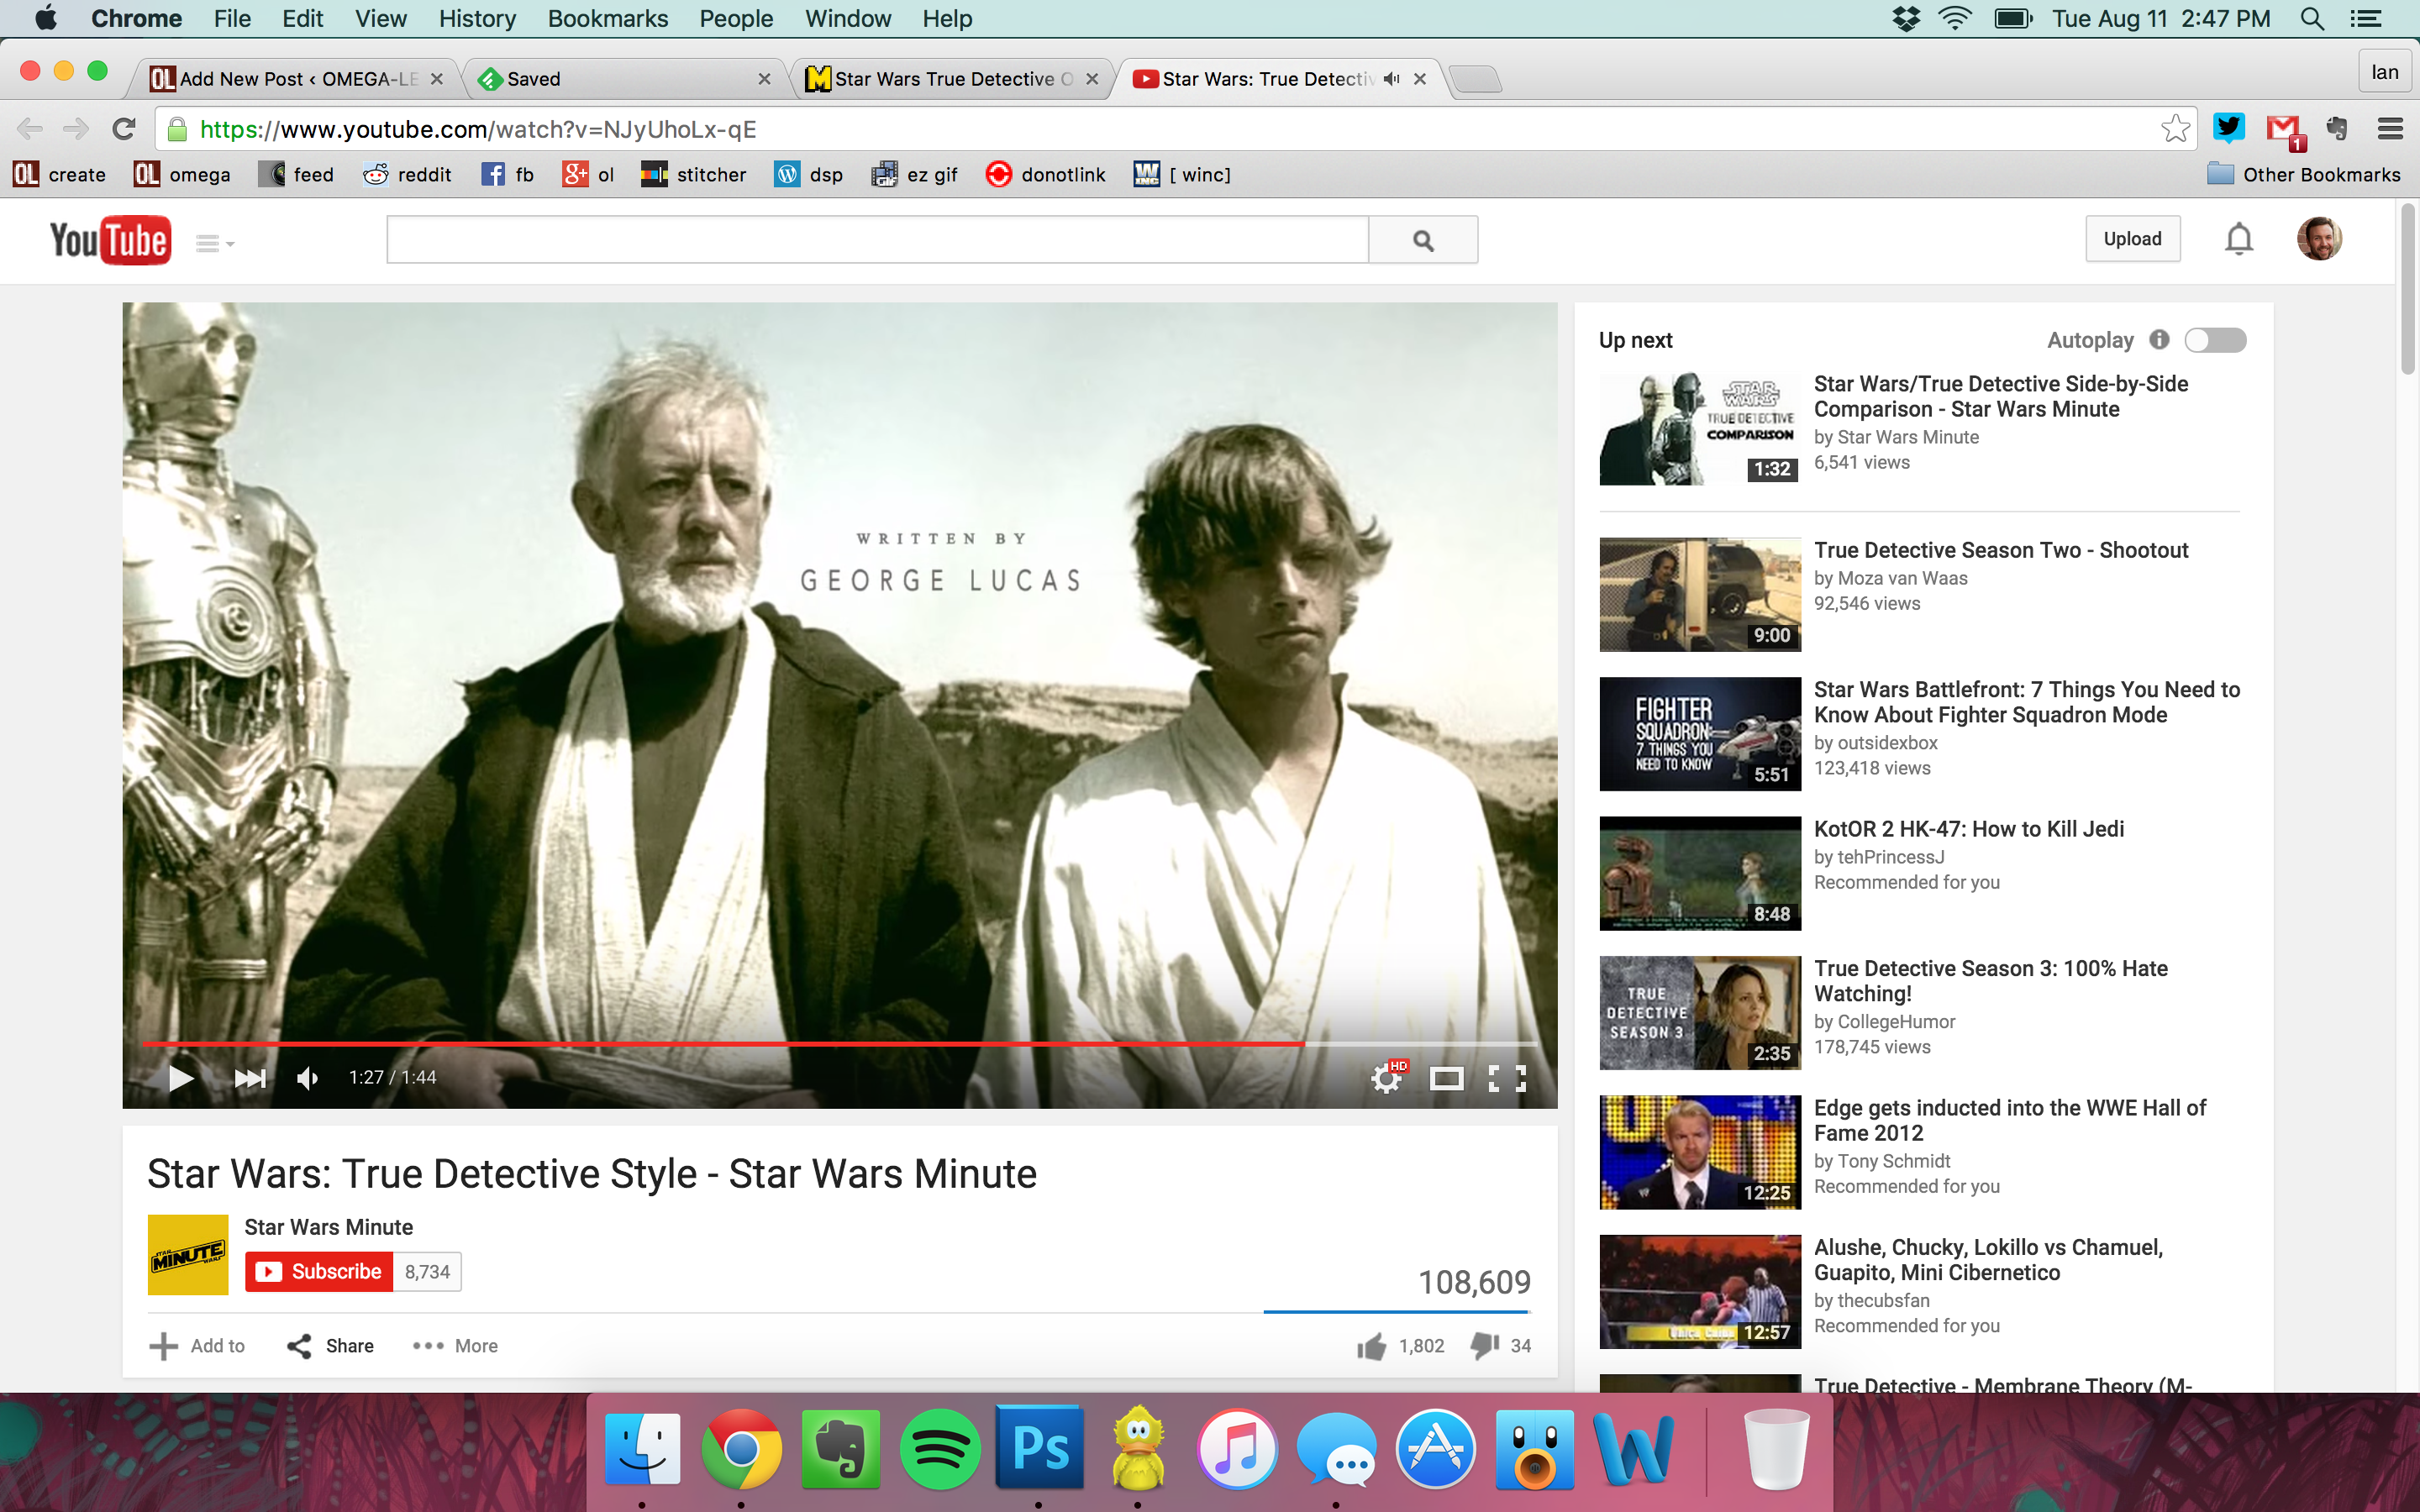Viewport: 2420px width, 1512px height.
Task: Click the video progress bar
Action: coord(839,1043)
